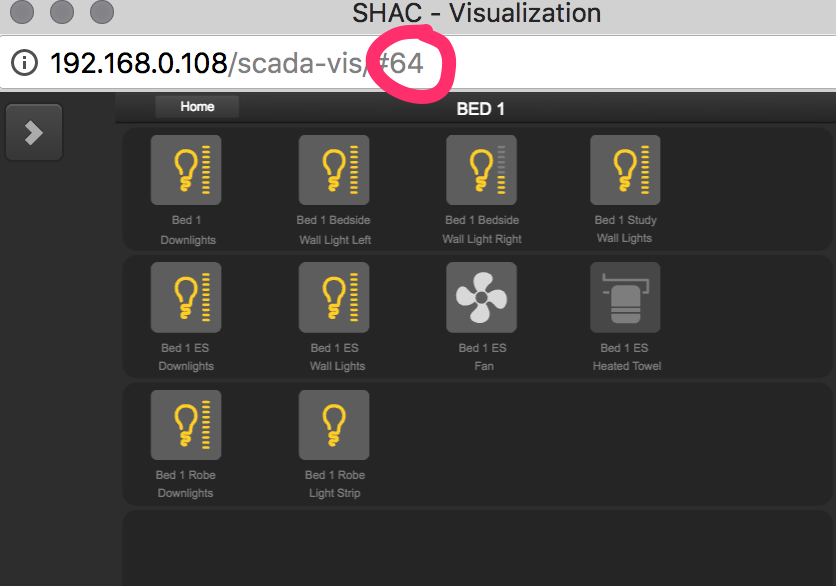Click the browser address bar URL

(x=236, y=63)
